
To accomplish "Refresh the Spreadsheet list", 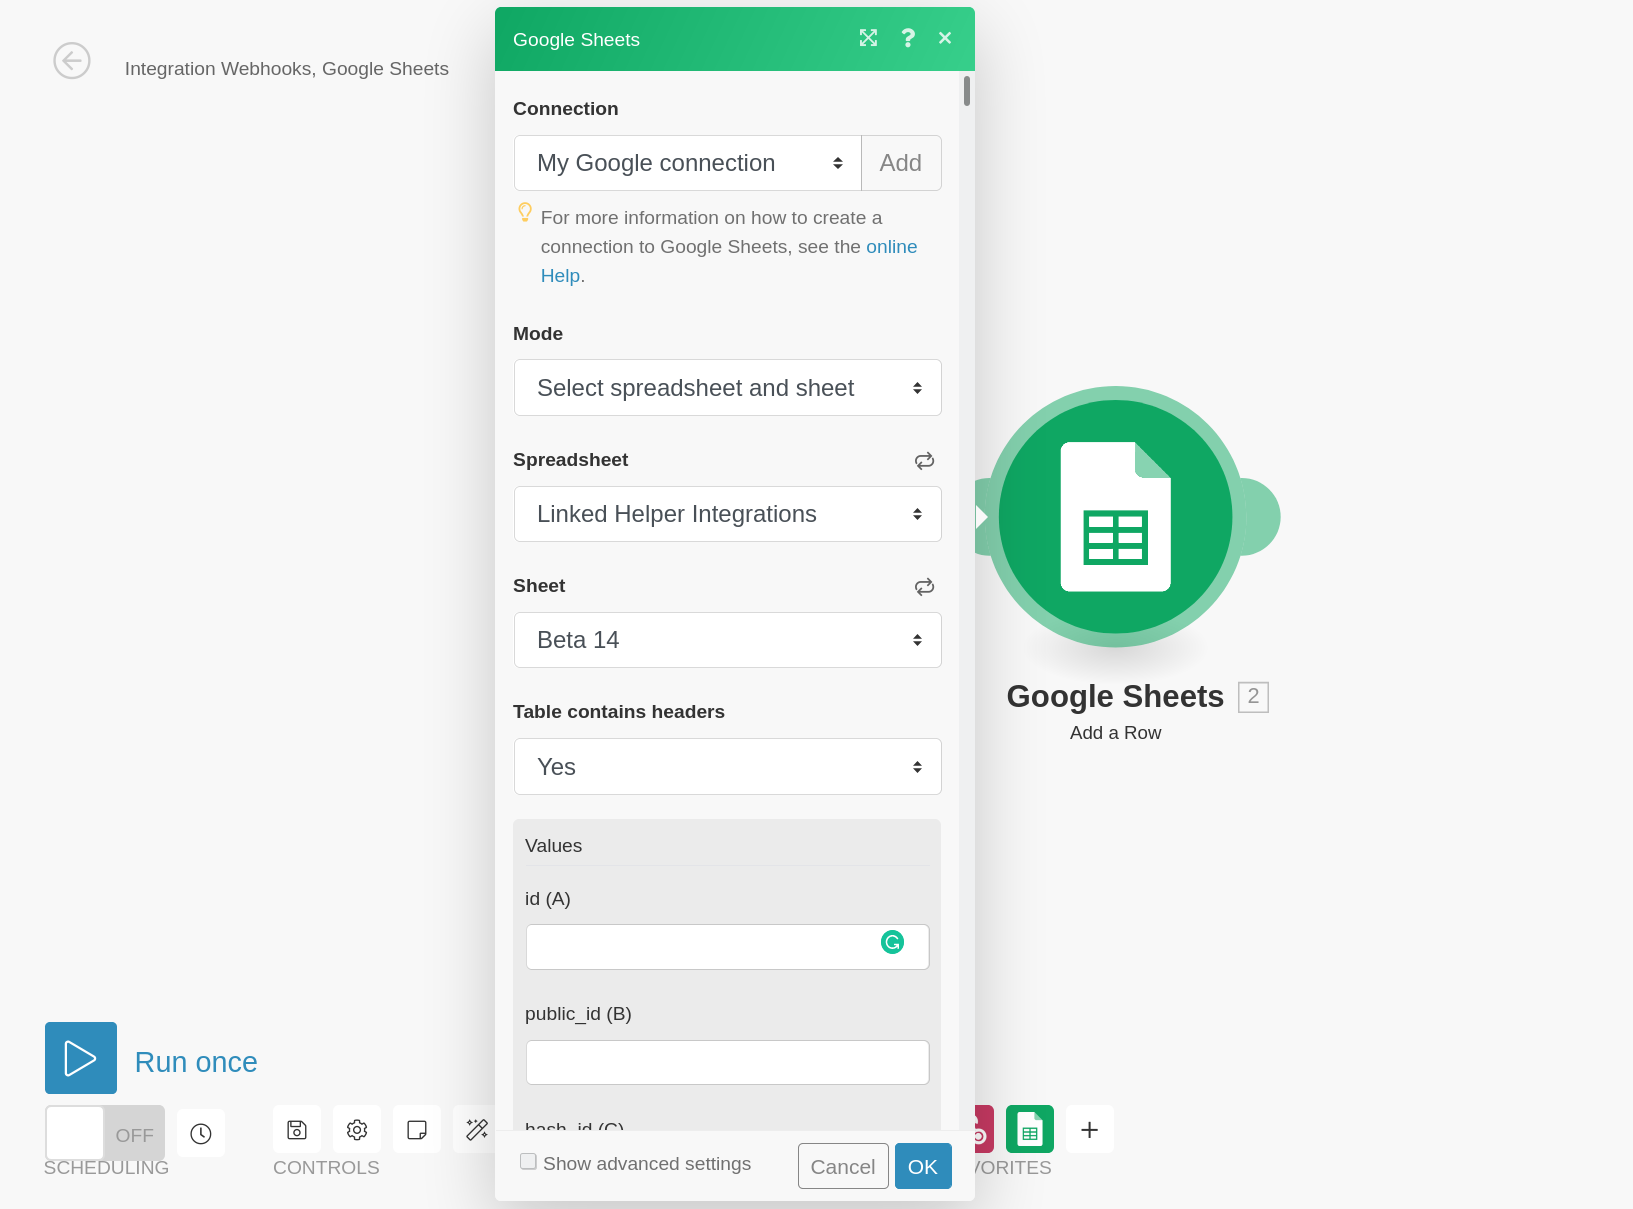I will point(924,461).
